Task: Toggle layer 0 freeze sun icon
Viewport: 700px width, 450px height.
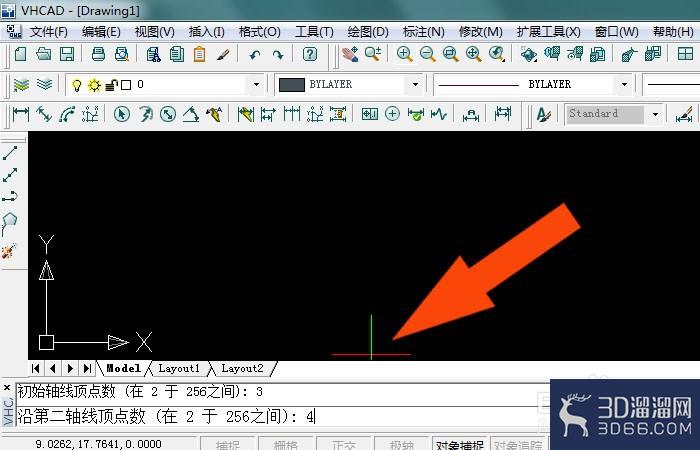Action: pos(94,85)
